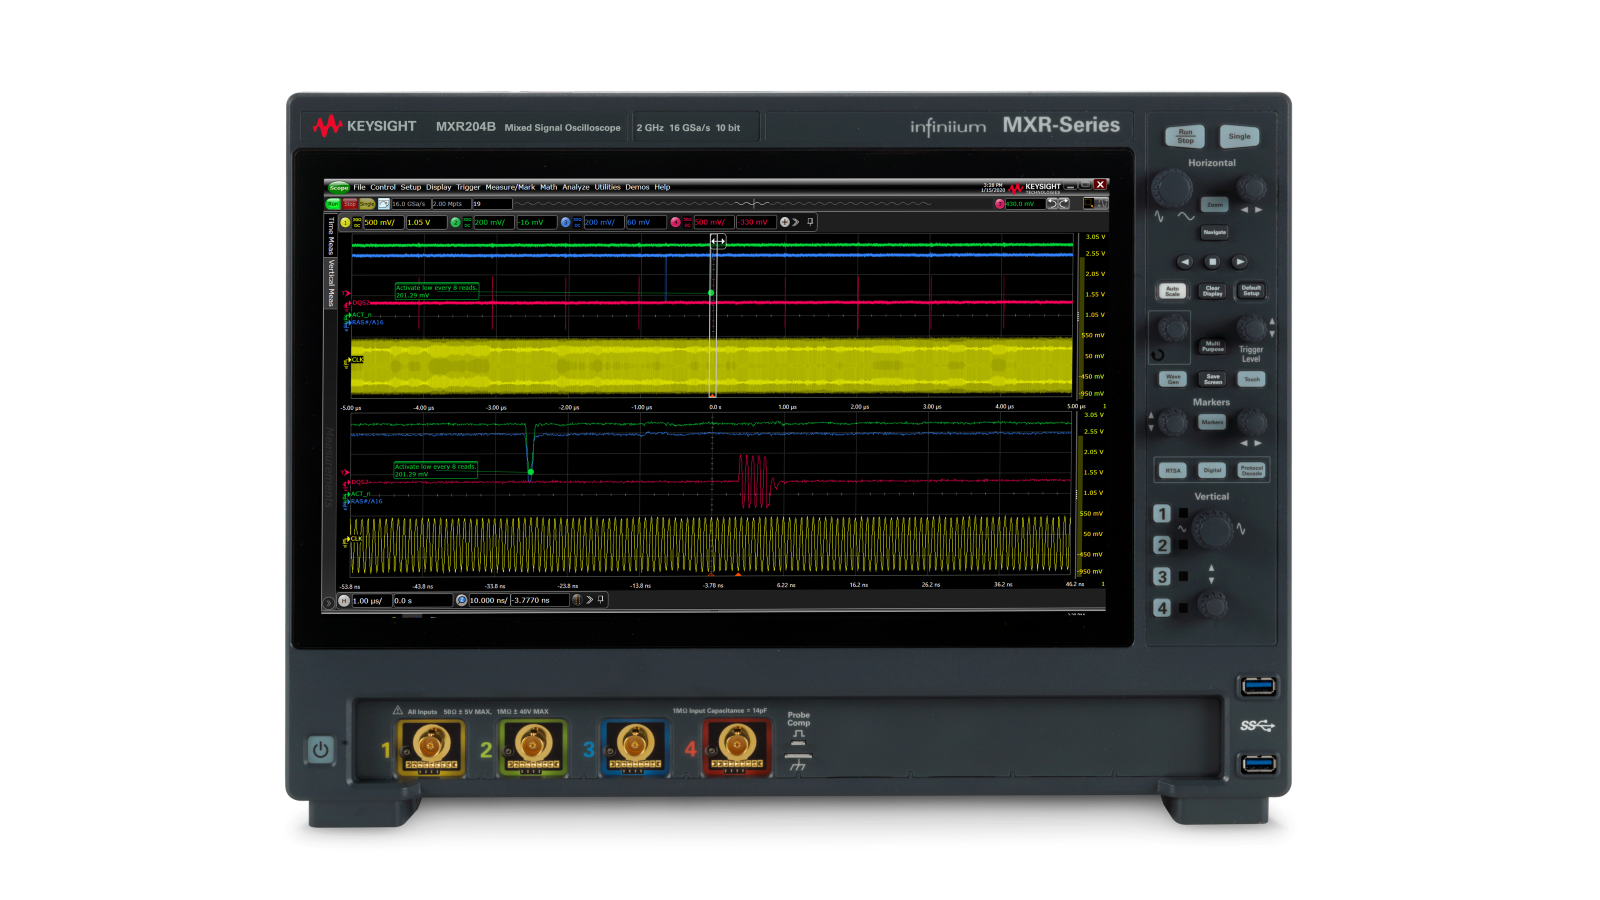Click the navigate forward arrow key

tap(1240, 262)
